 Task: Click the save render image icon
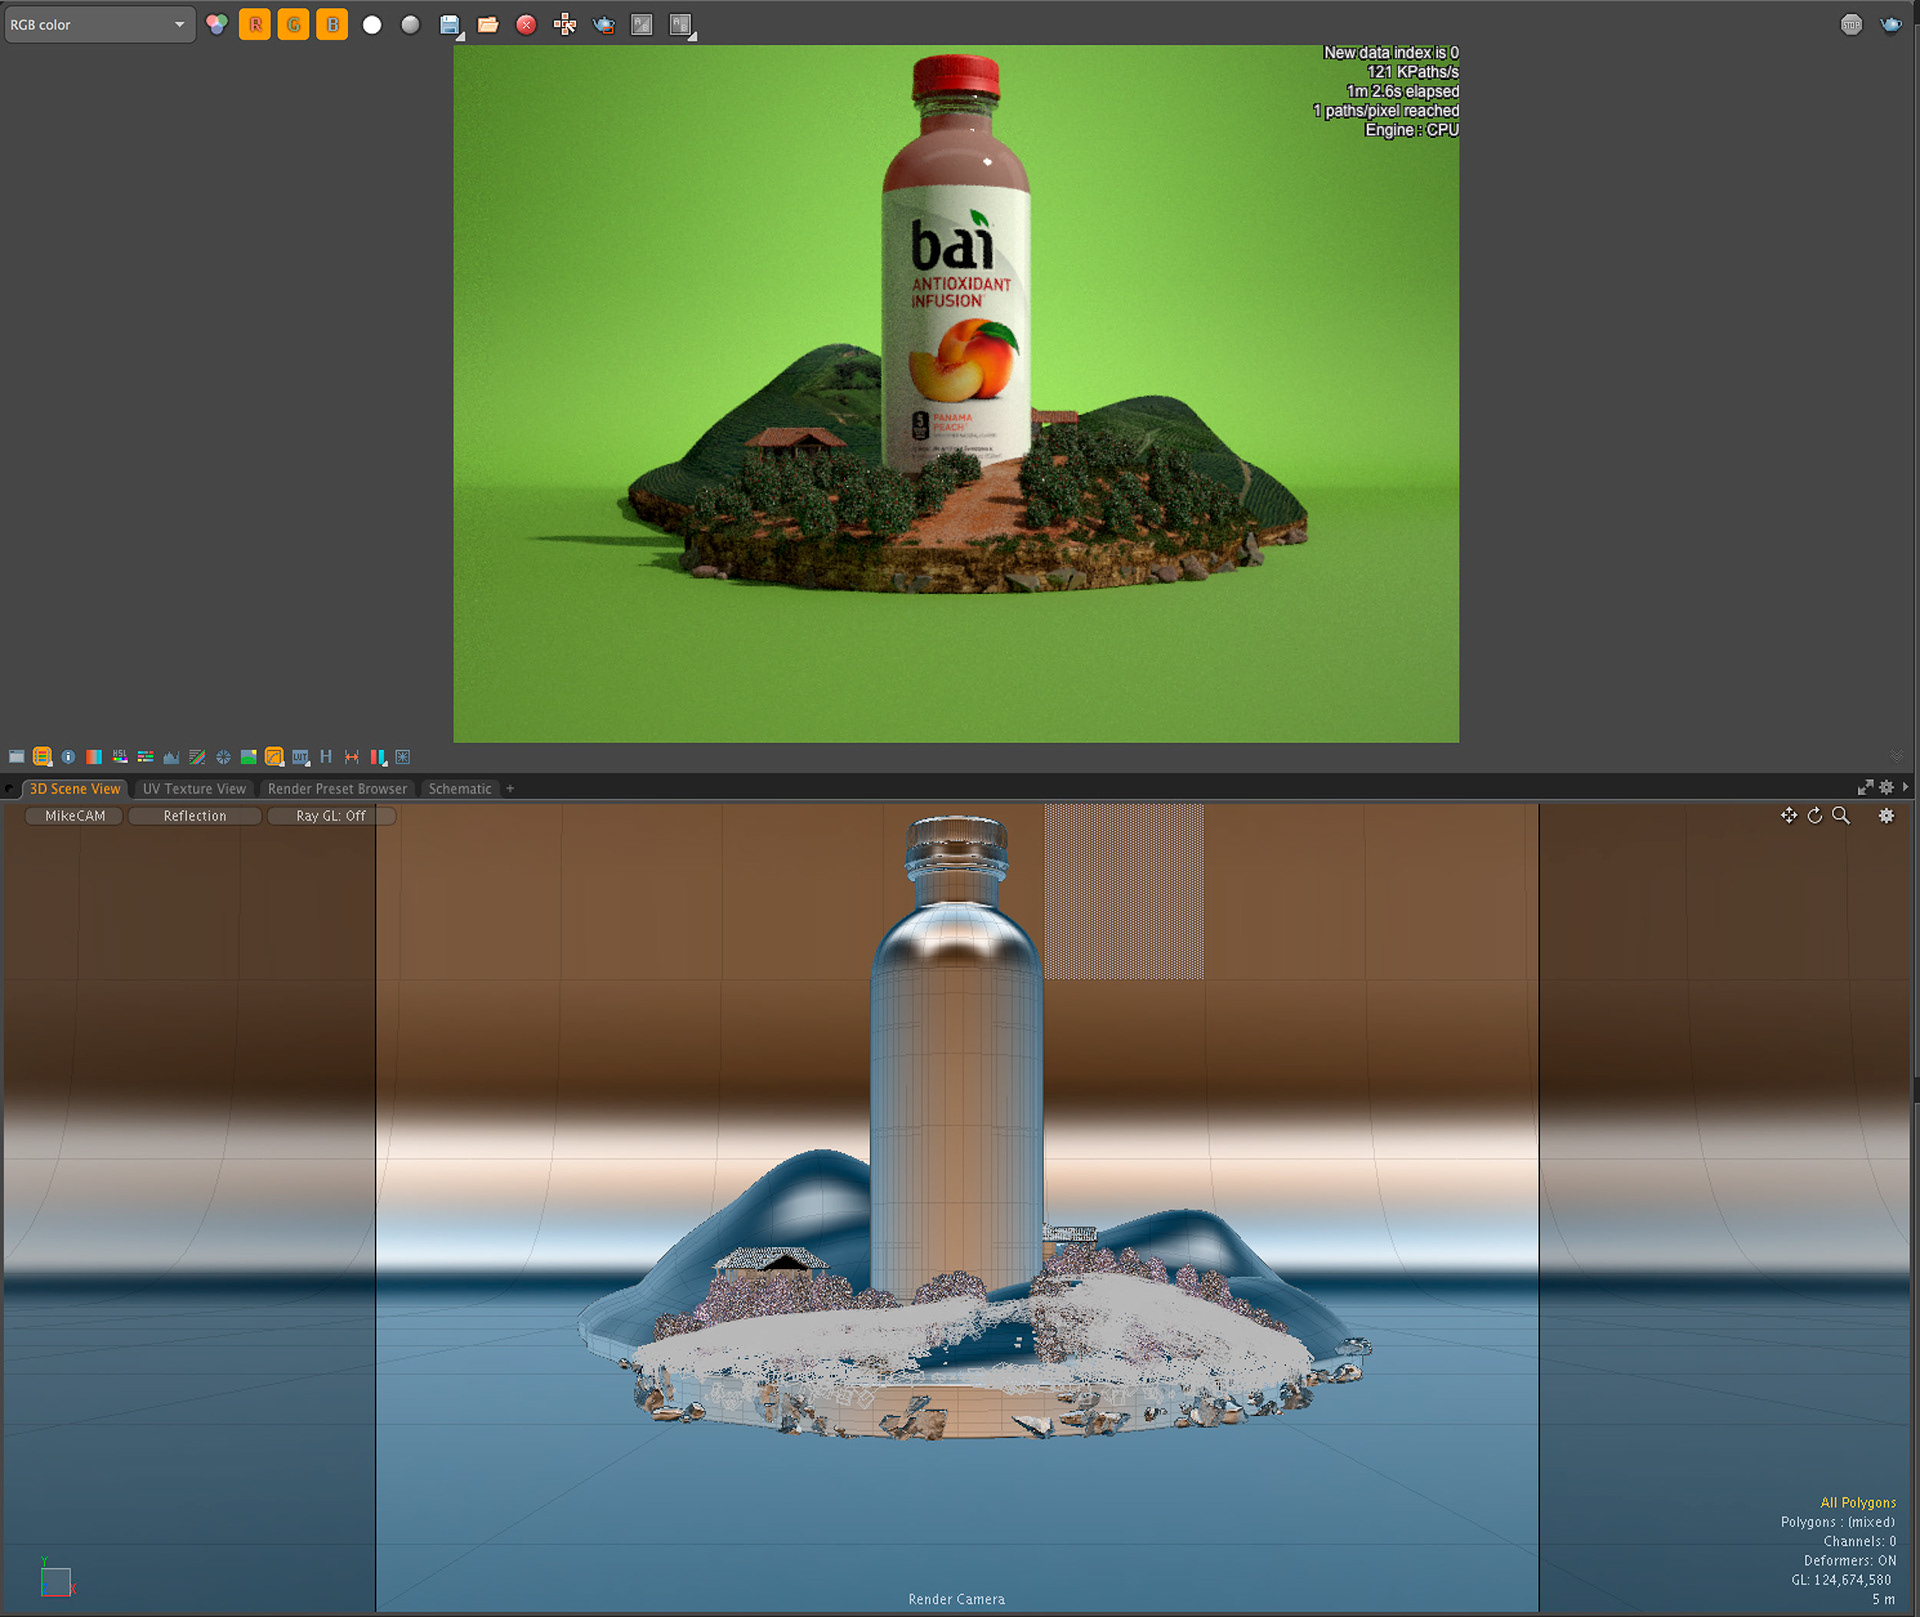click(x=450, y=25)
